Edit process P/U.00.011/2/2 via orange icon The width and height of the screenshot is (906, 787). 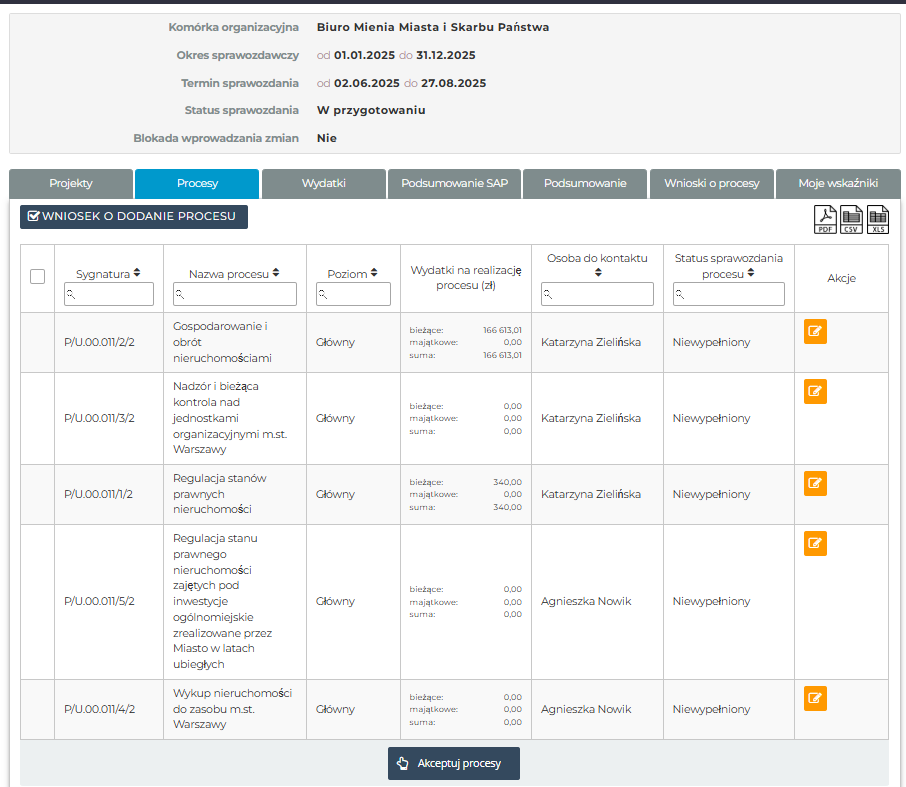815,332
